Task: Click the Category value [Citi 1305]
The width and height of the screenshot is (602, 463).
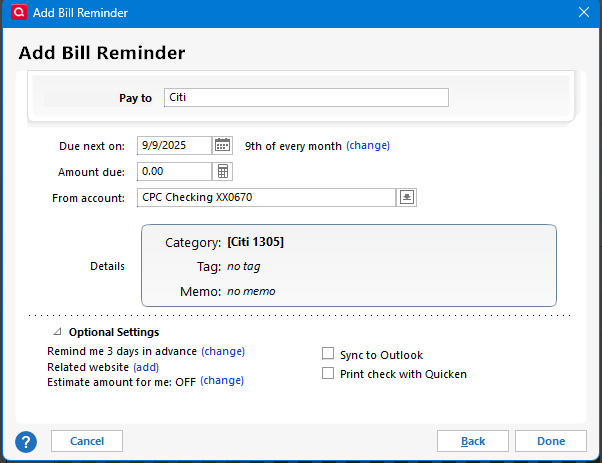Action: 255,242
